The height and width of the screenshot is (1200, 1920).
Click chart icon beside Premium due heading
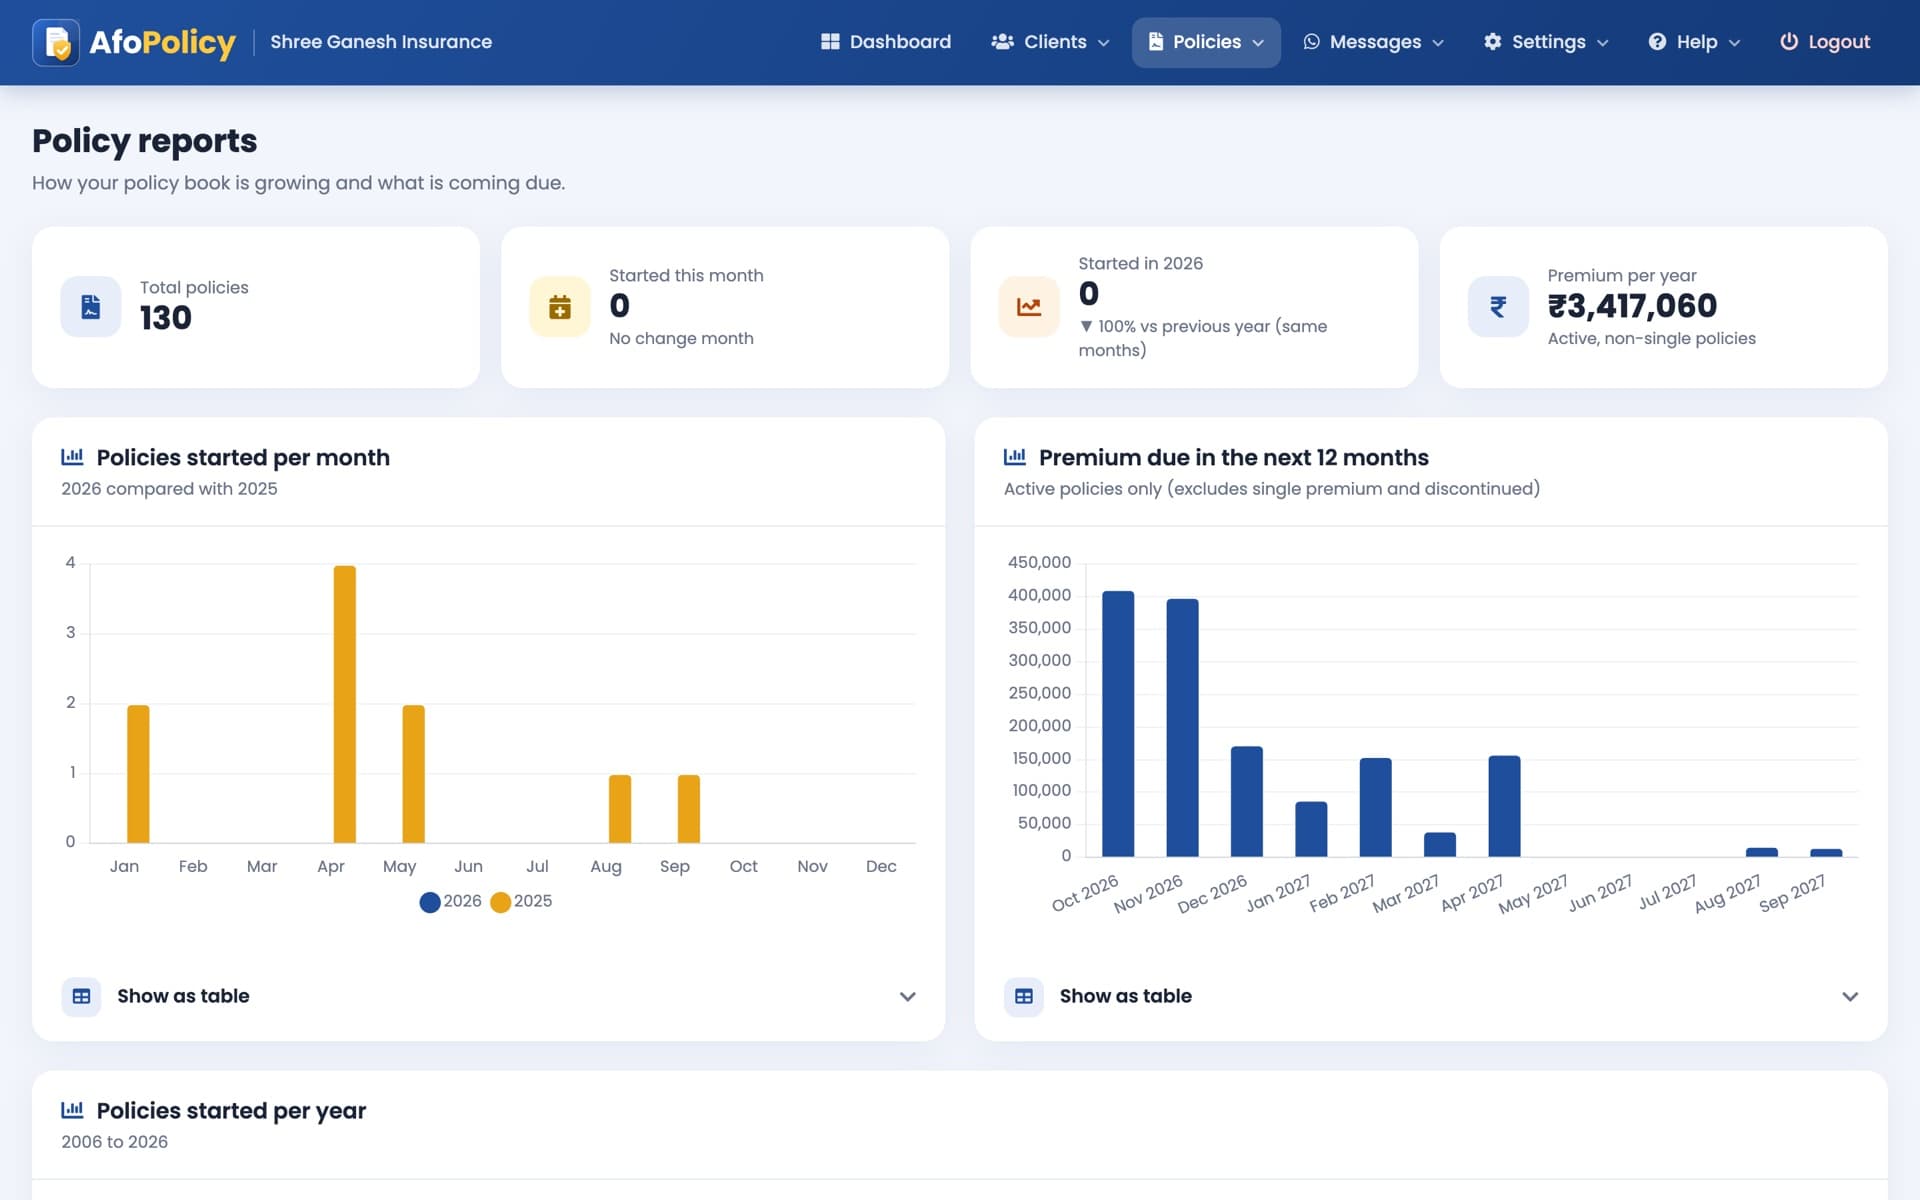pyautogui.click(x=1015, y=457)
